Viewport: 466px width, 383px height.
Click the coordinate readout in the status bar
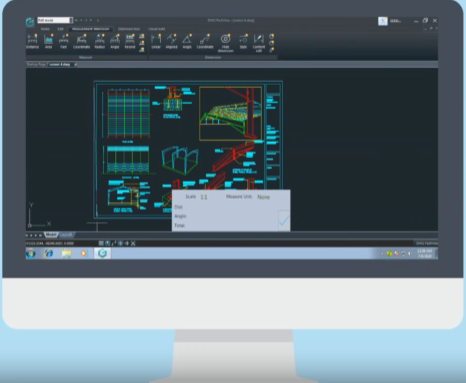(50, 243)
